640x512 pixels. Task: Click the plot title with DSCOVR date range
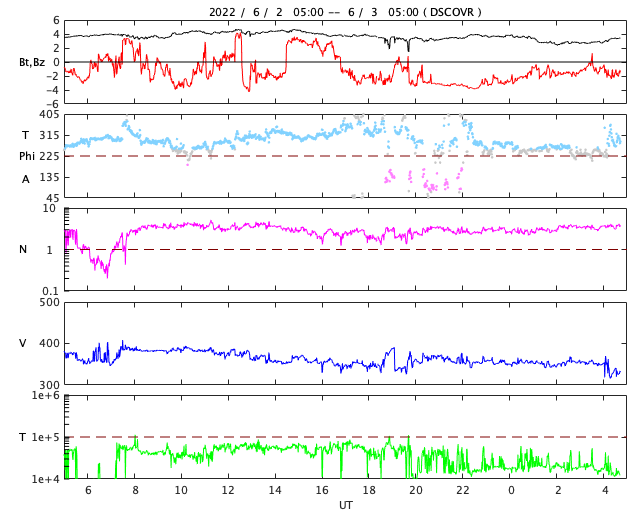pos(345,12)
